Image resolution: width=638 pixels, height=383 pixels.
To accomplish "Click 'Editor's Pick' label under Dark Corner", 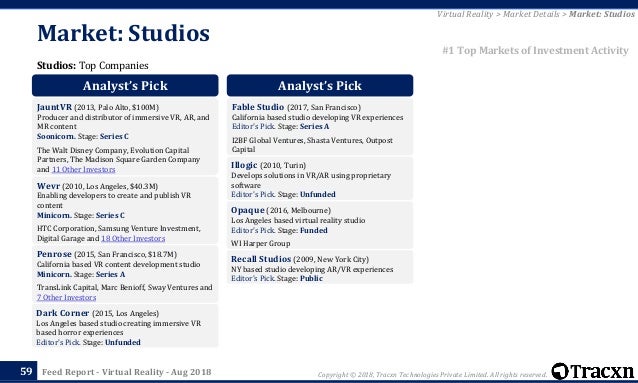I will click(x=58, y=342).
